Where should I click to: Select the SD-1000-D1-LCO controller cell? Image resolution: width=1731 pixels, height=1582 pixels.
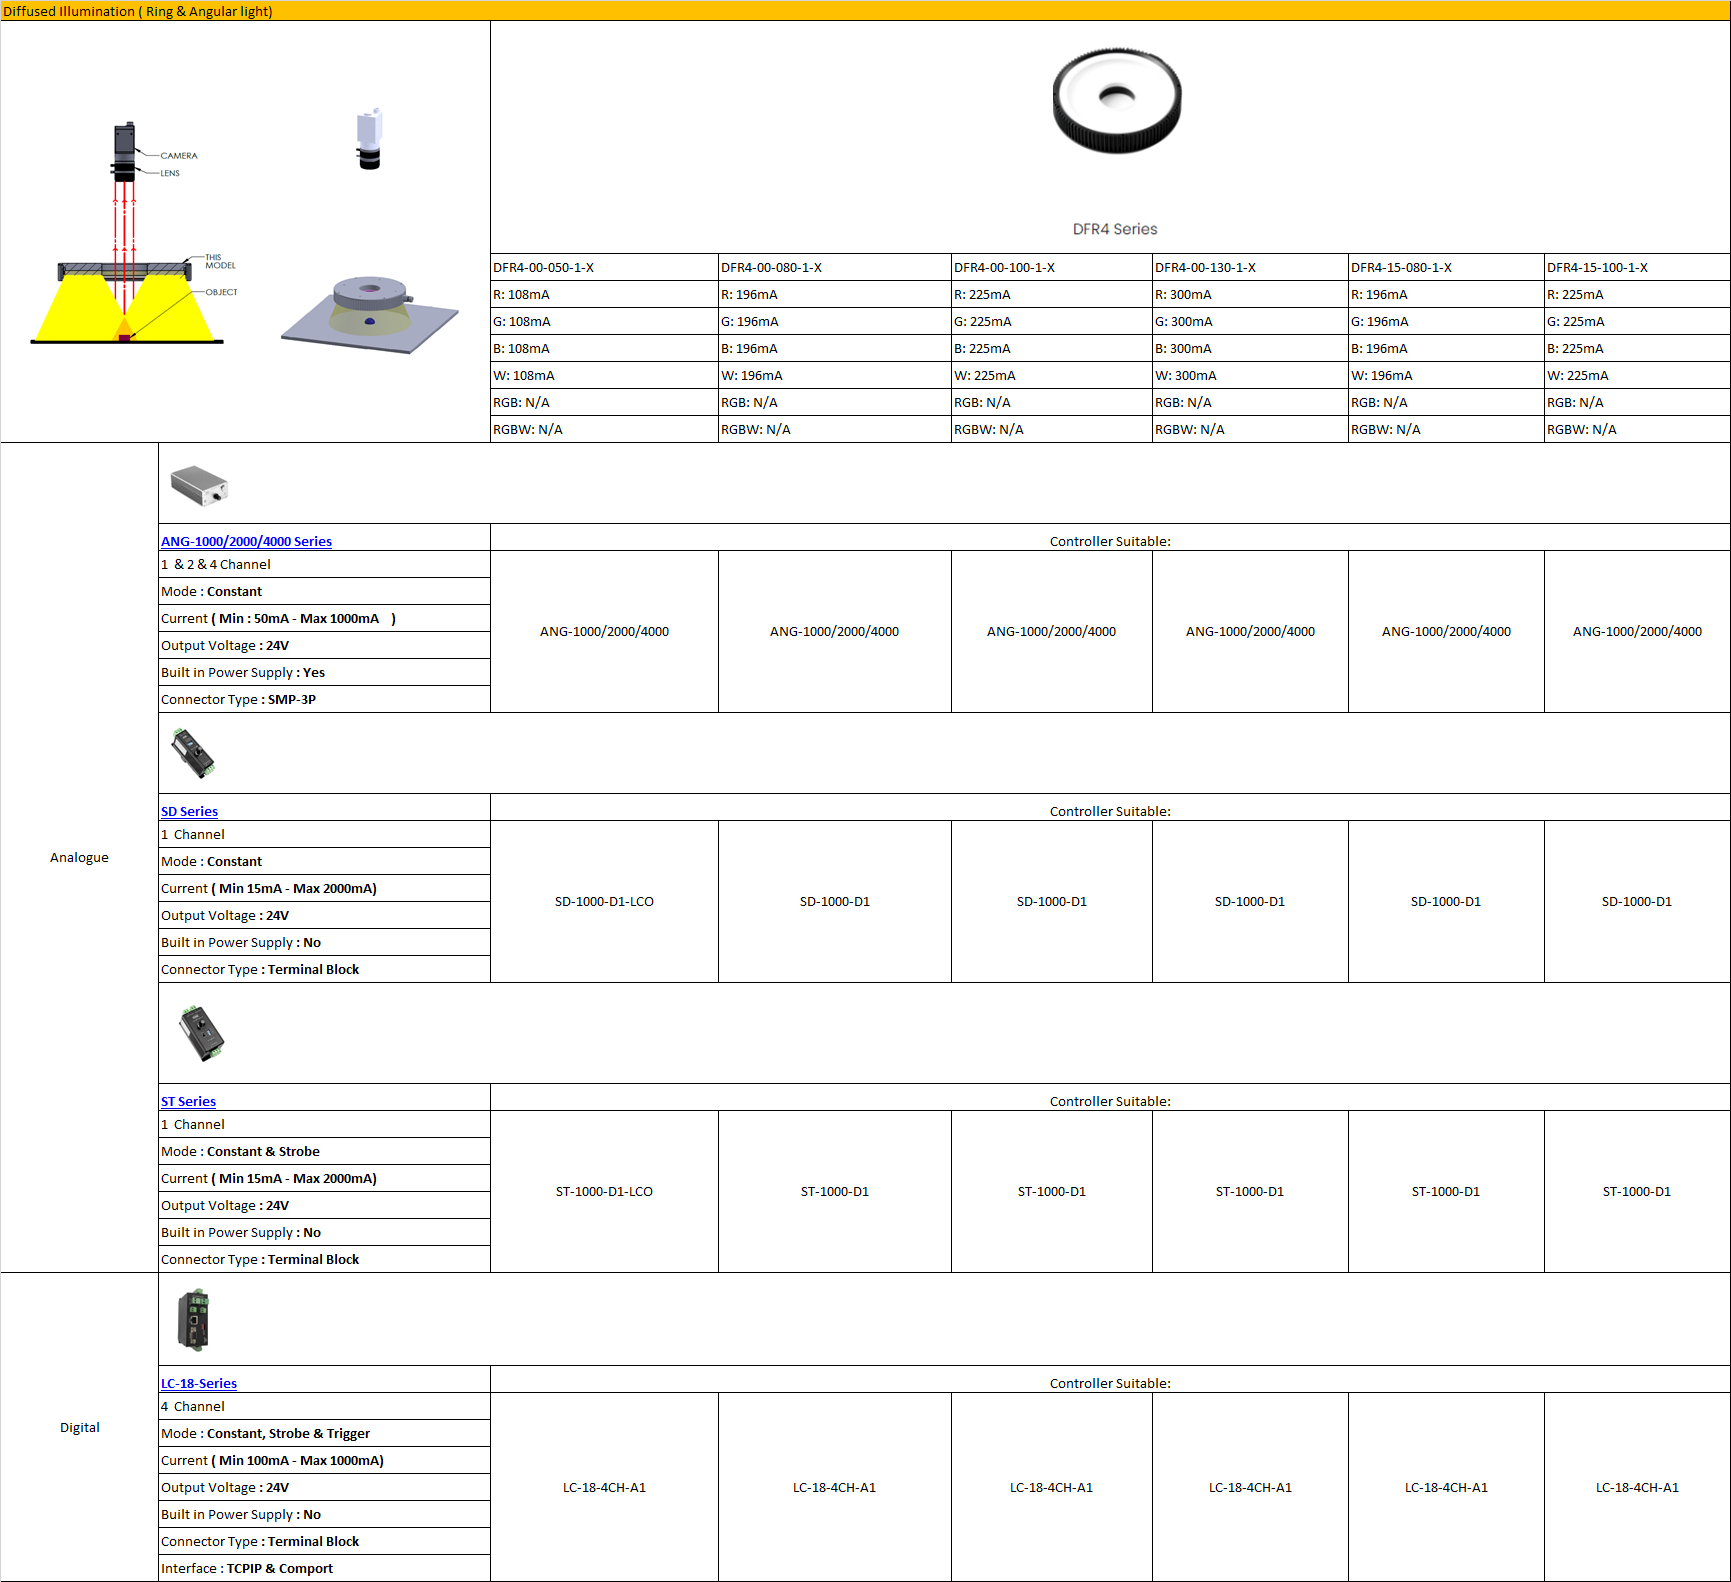click(x=604, y=901)
